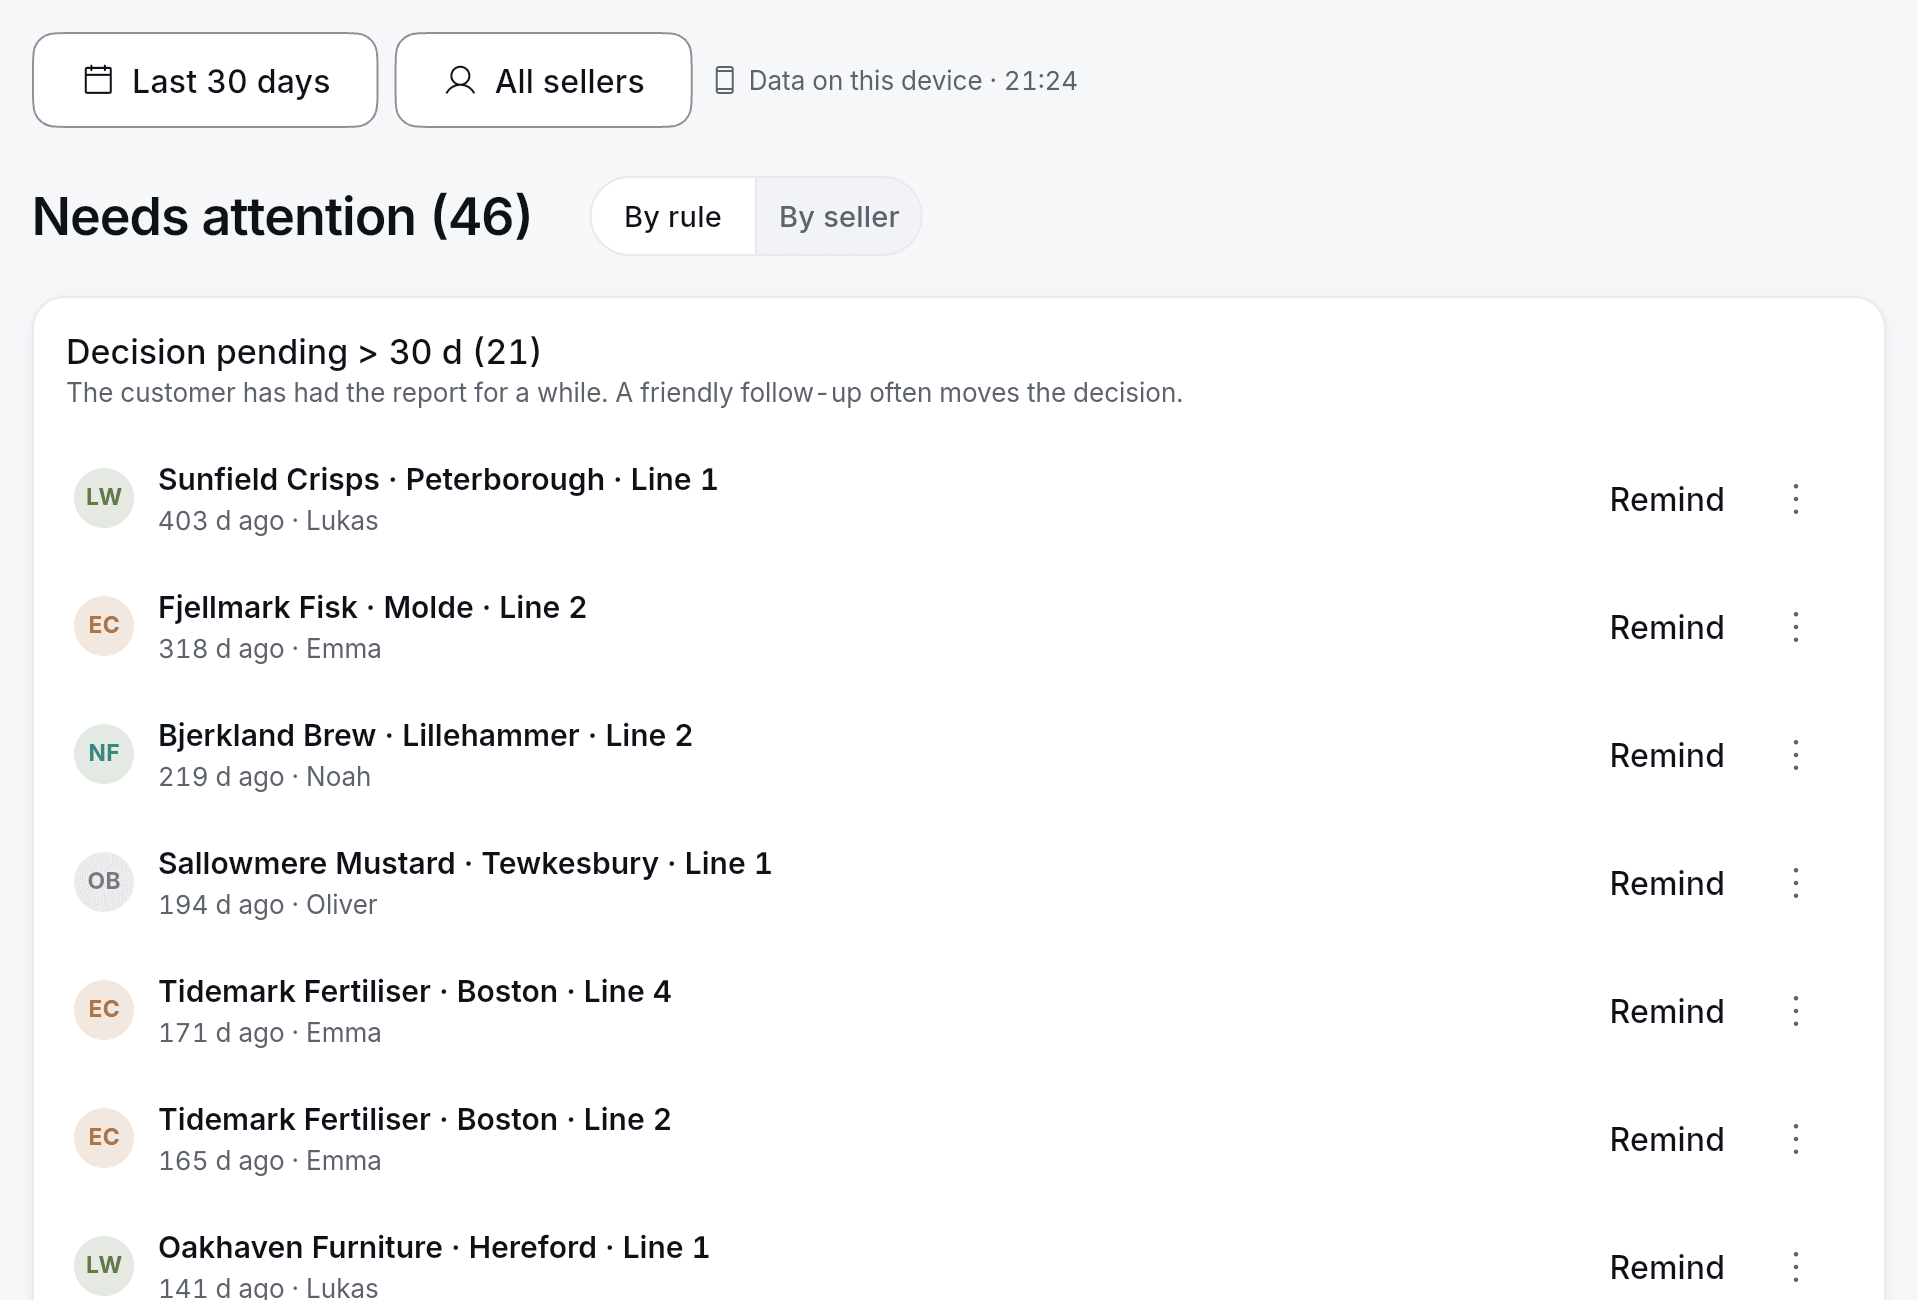Click EC avatar beside Fjellmark Fisk
This screenshot has height=1300, width=1918.
point(104,625)
